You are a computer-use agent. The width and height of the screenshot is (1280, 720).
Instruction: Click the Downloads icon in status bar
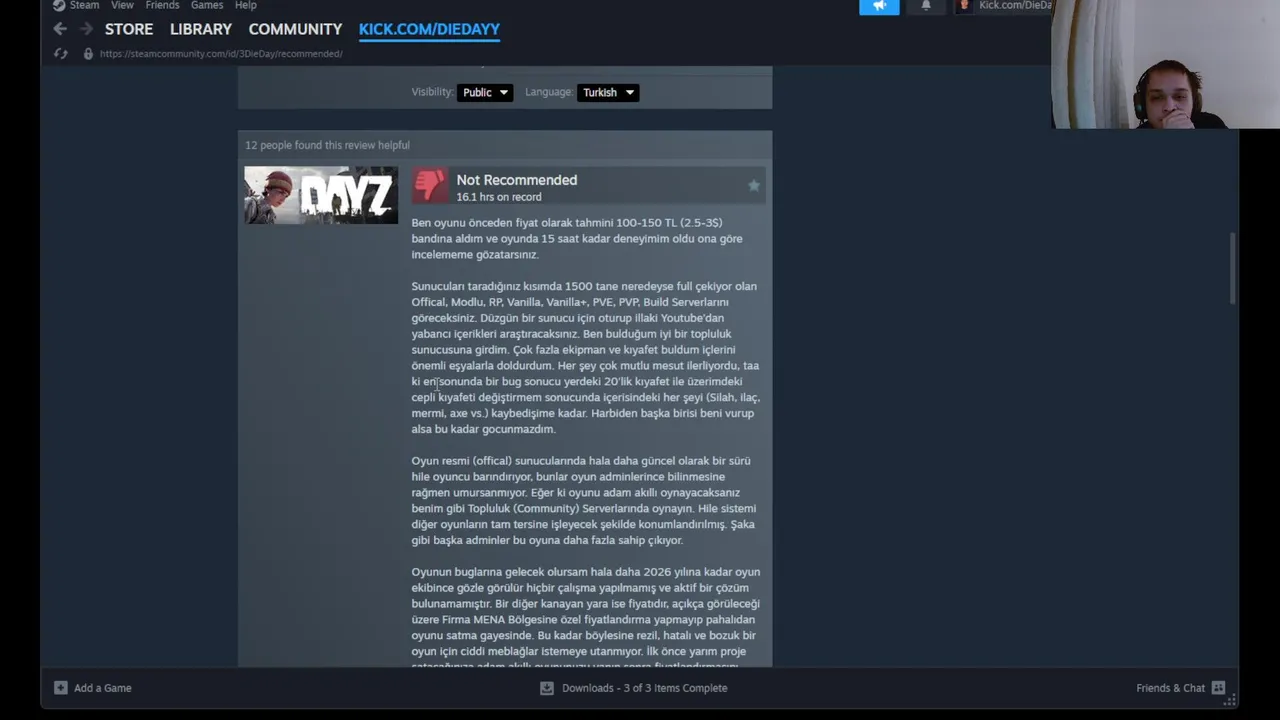(x=547, y=688)
